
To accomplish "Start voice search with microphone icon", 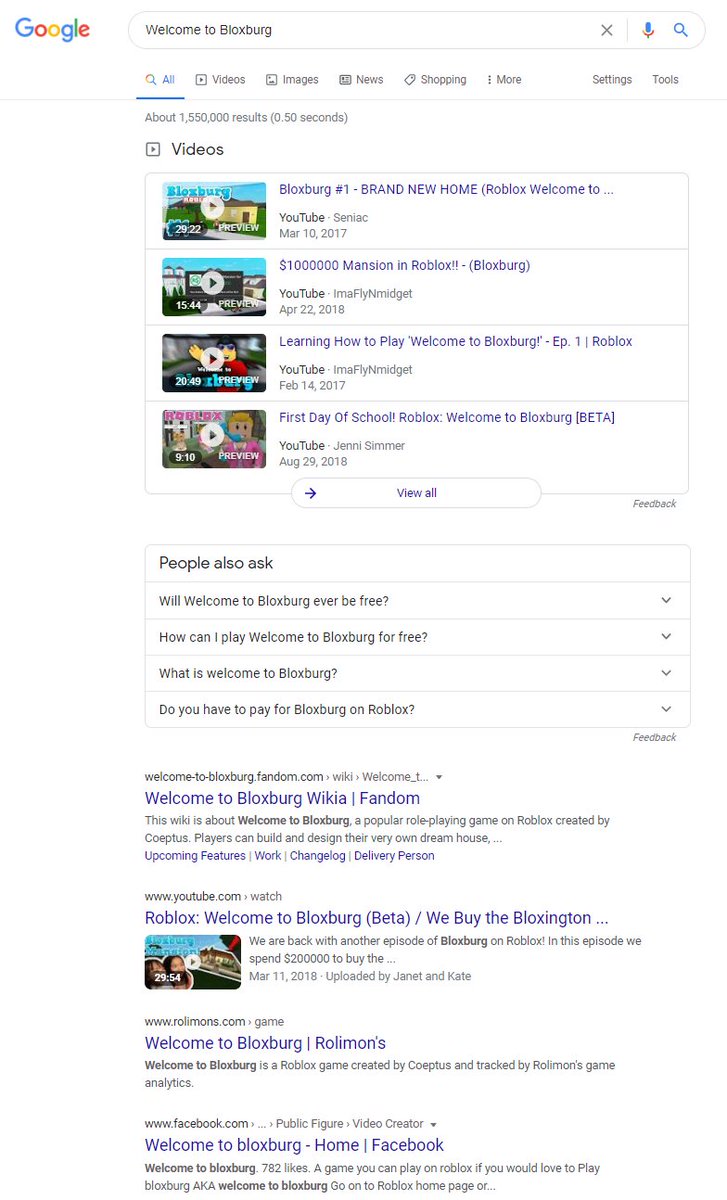I will pos(648,30).
